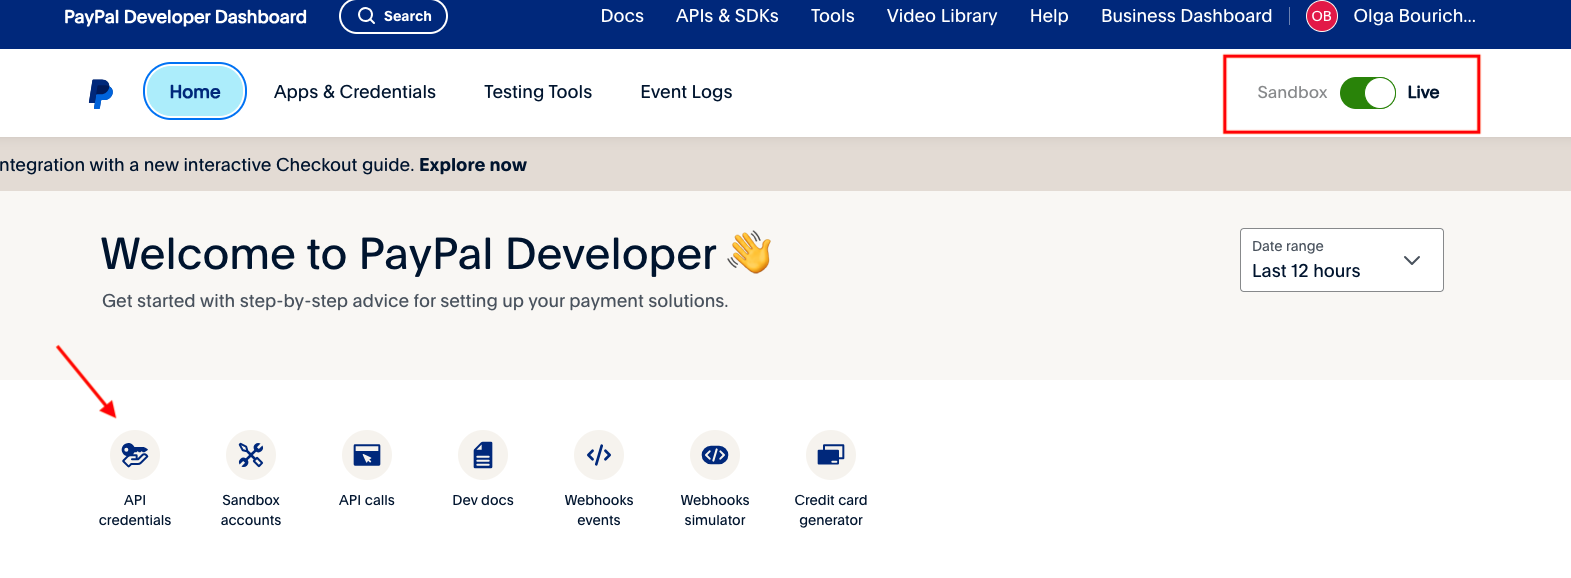The height and width of the screenshot is (578, 1571).
Task: Click the "API credentials" label text
Action: click(135, 510)
